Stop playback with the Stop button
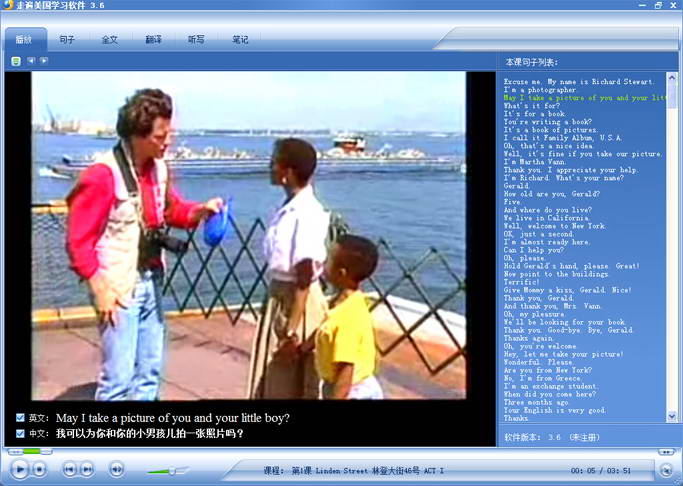 click(39, 469)
